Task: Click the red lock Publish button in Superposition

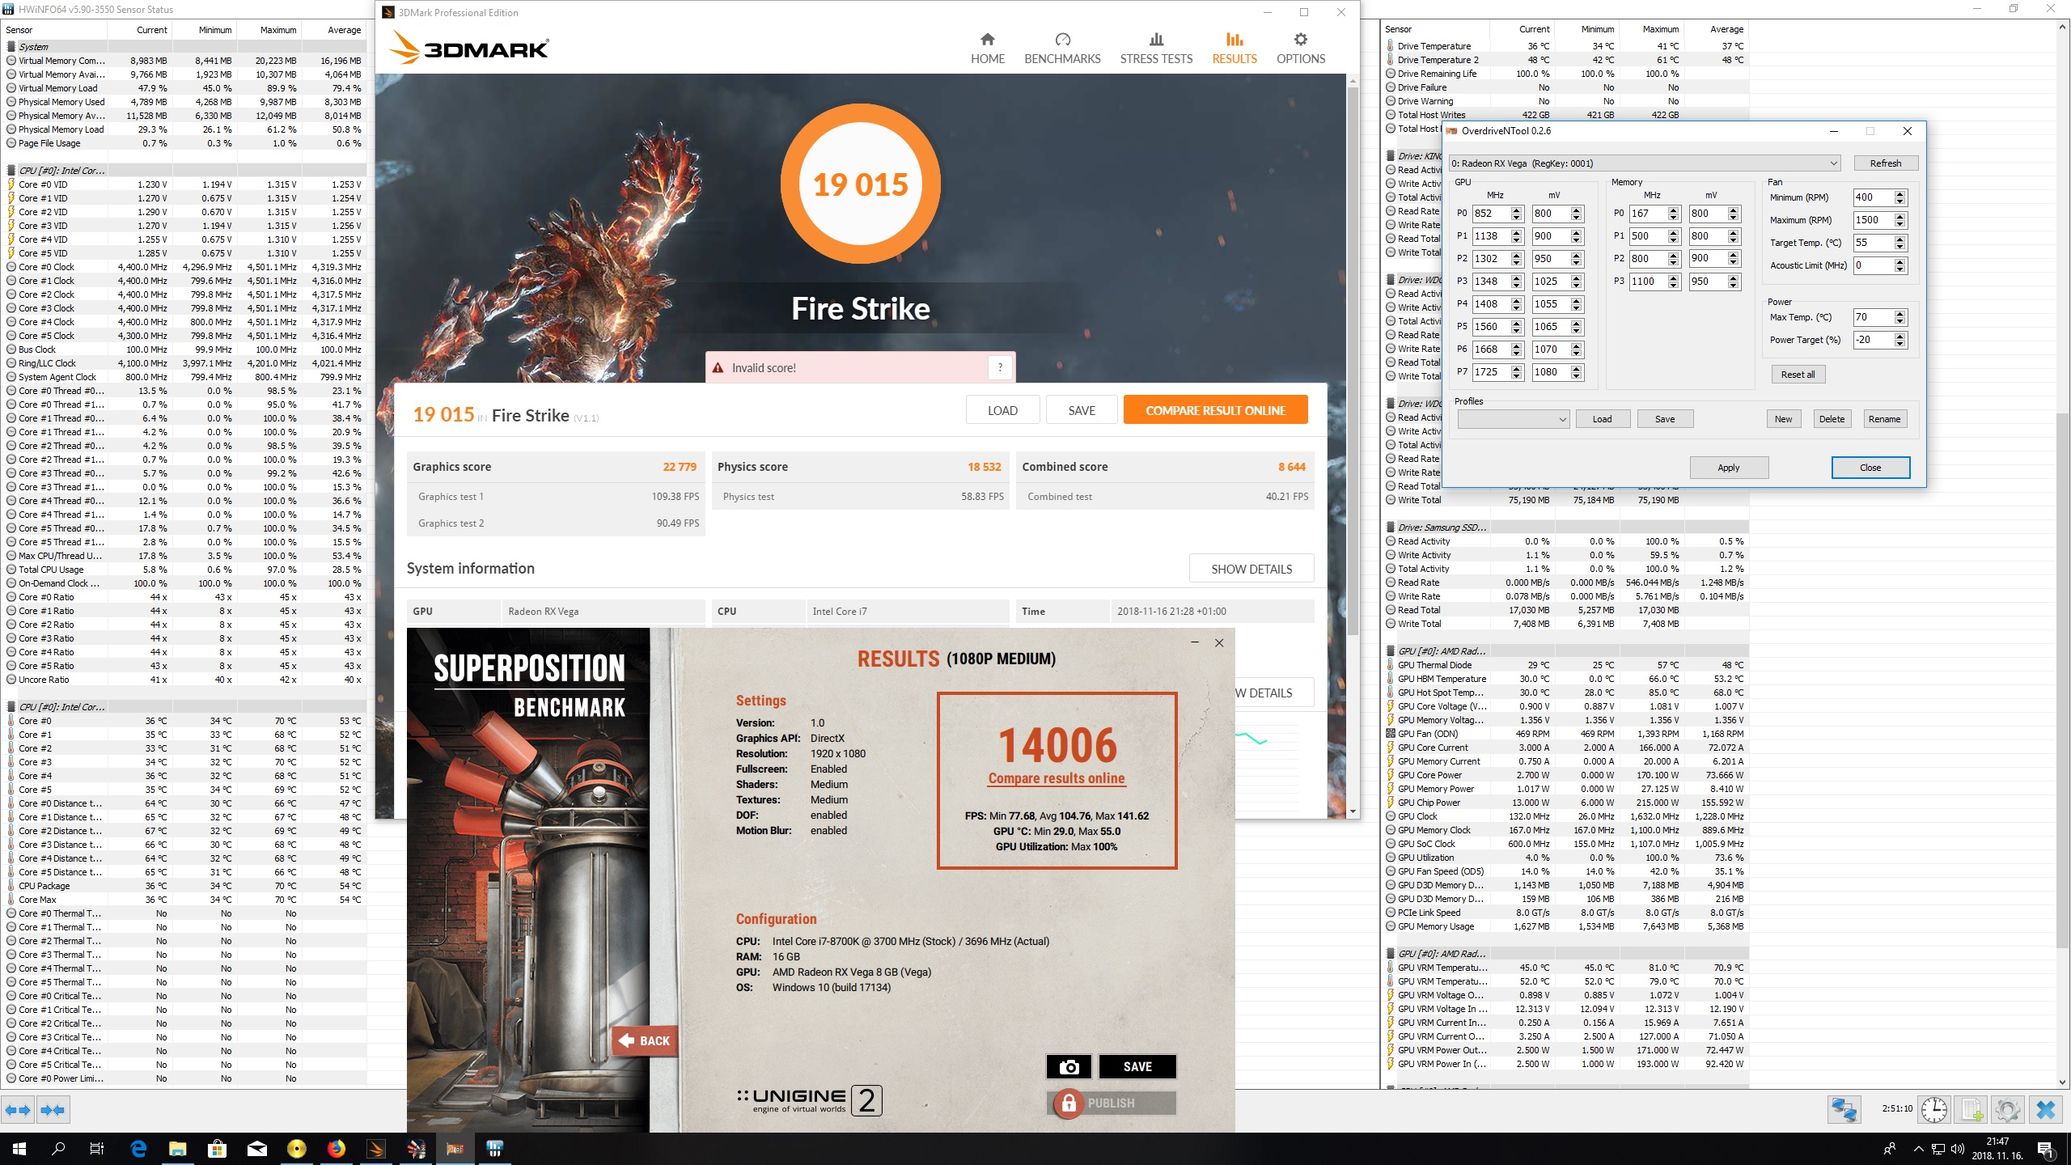Action: coord(1112,1103)
